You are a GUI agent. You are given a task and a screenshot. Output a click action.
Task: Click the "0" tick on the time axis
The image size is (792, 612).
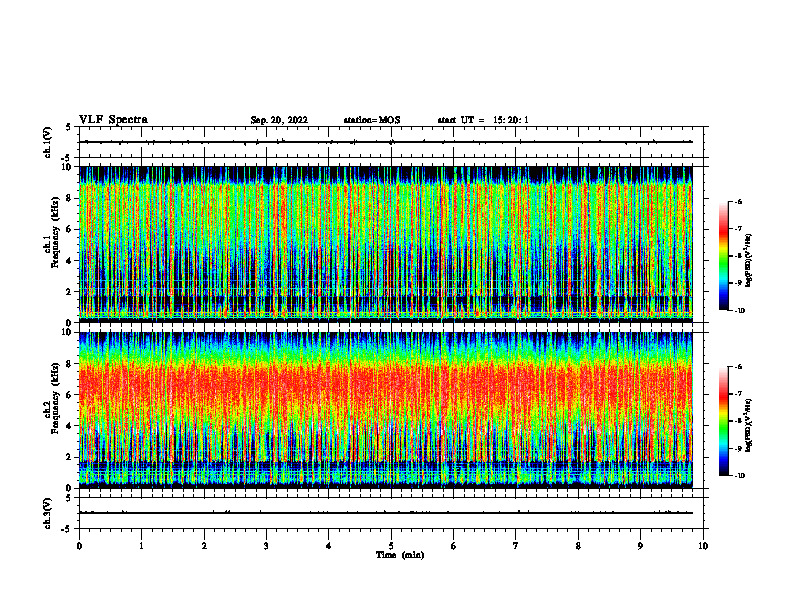79,546
